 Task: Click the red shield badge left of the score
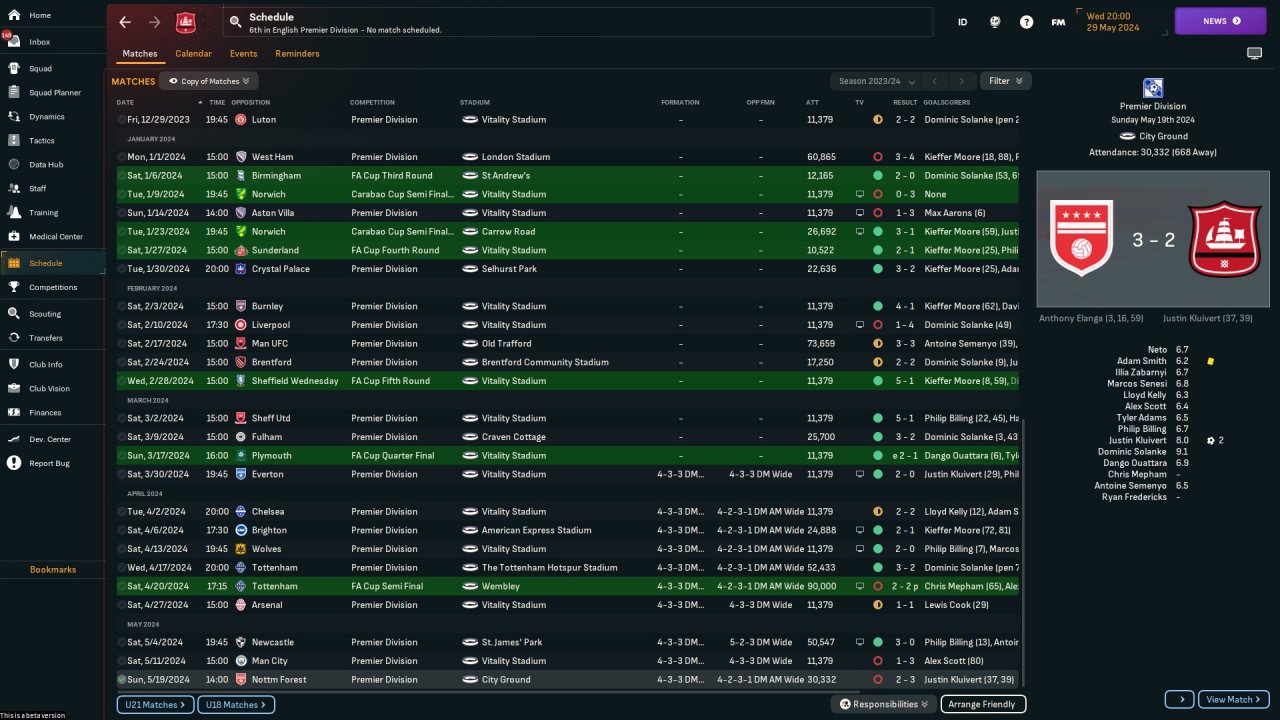pos(1081,238)
